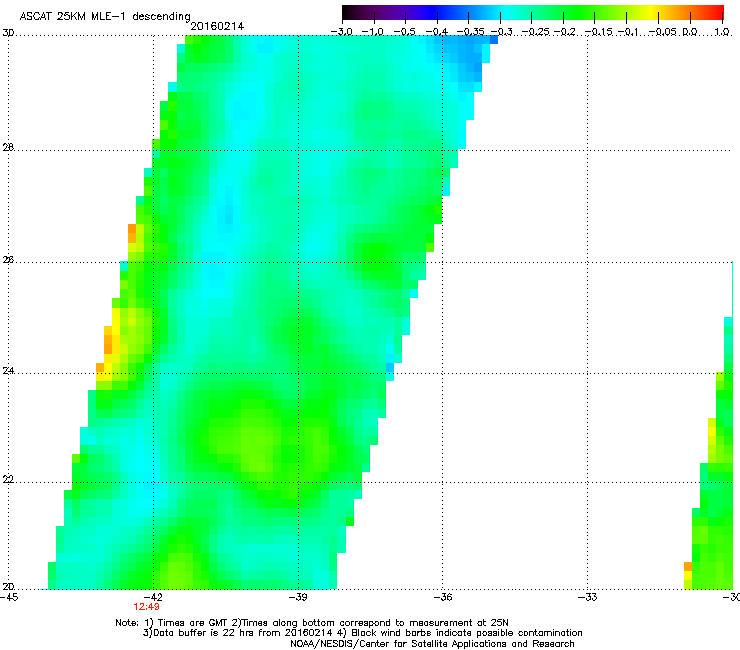The image size is (740, 650).
Task: Click the longitude axis label -33
Action: [588, 597]
